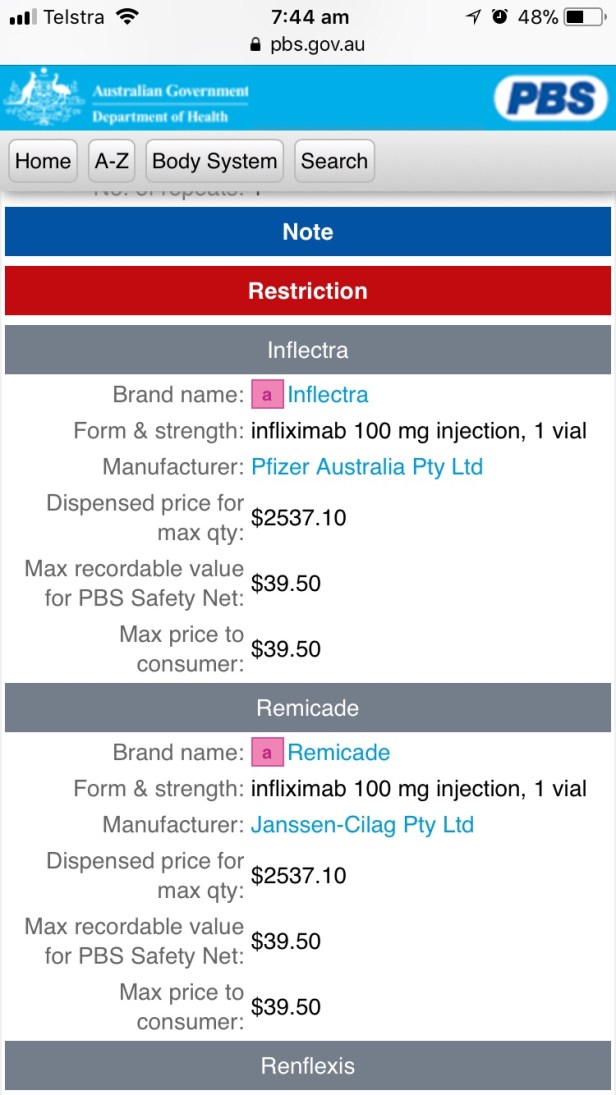Tap the Wi-Fi signal icon
This screenshot has height=1095, width=616.
126,17
